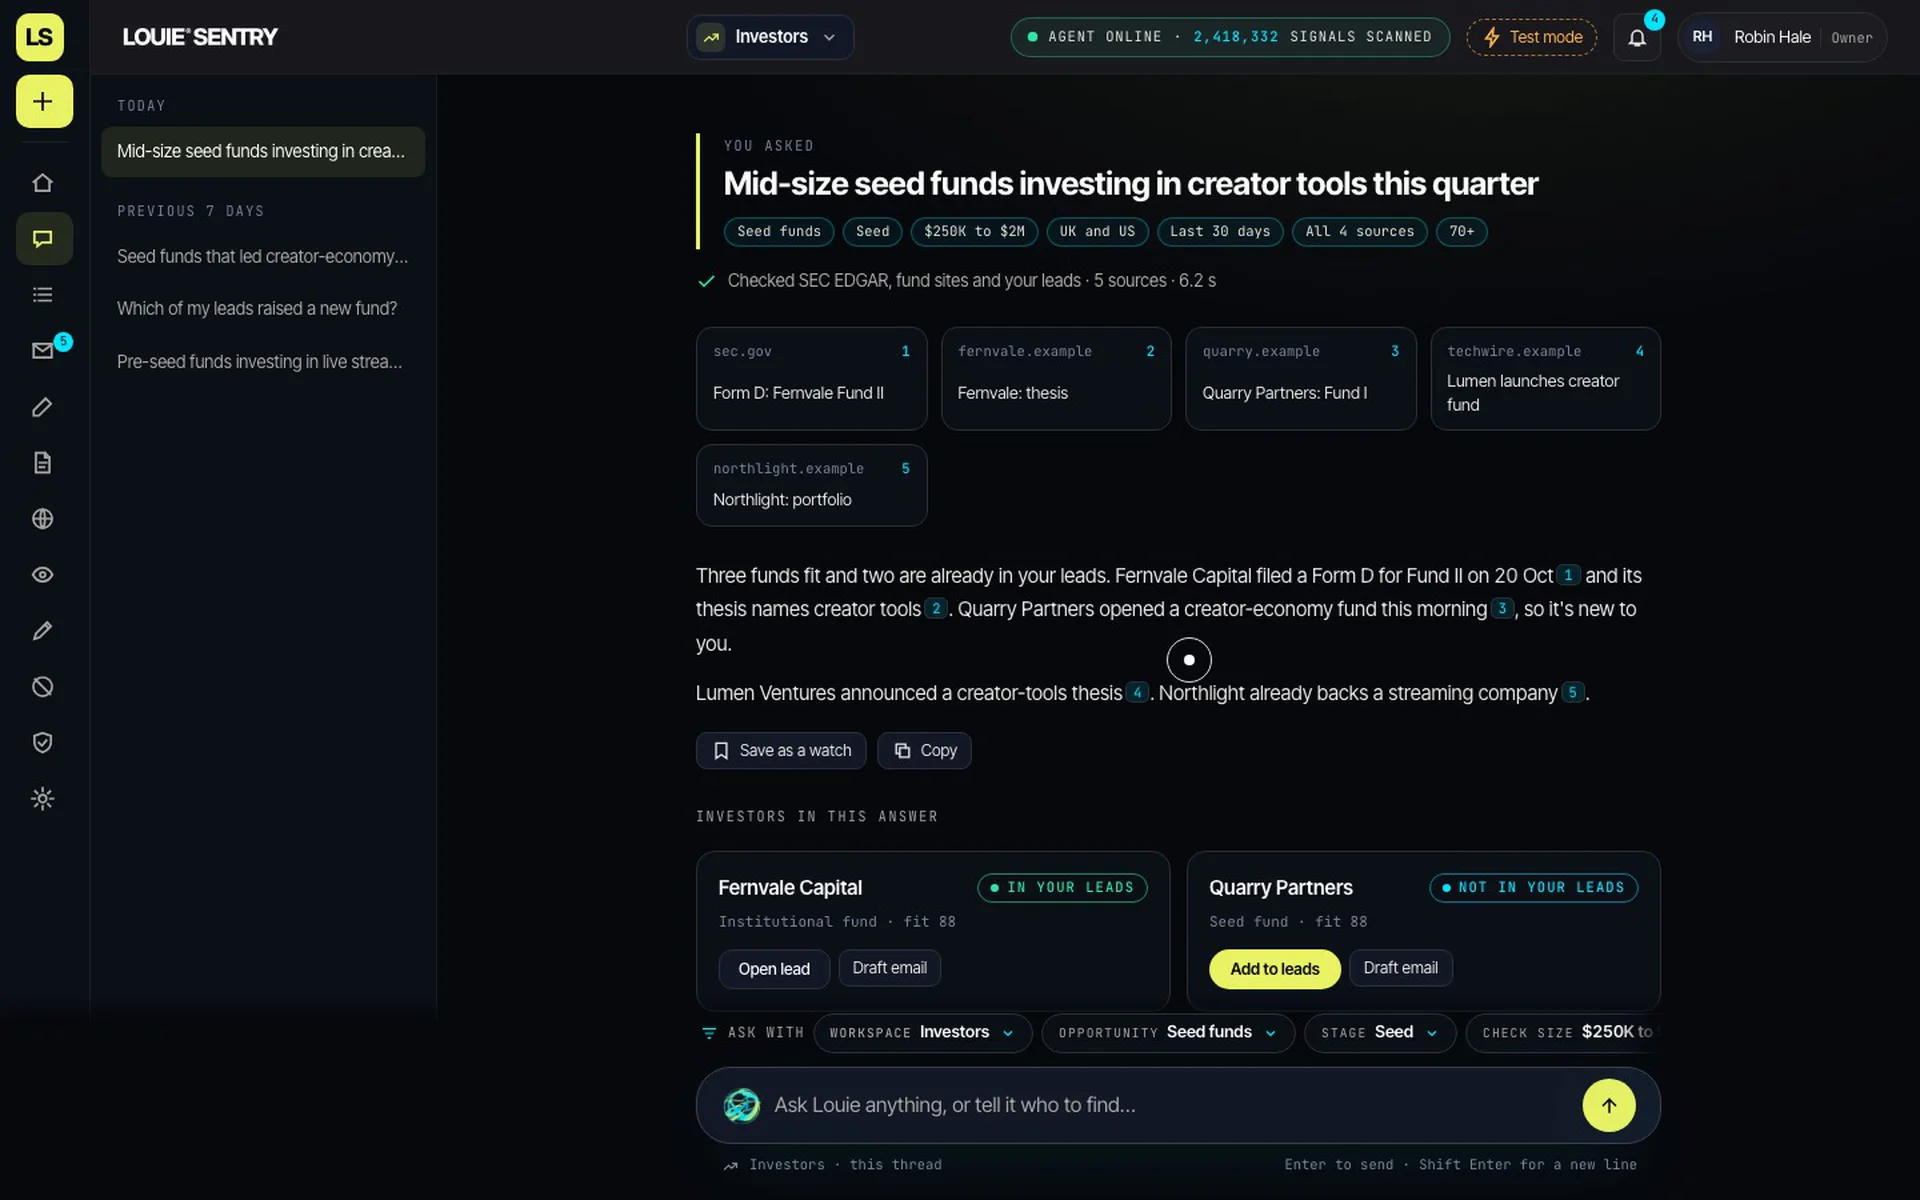Viewport: 1920px width, 1200px height.
Task: Open the home sidebar icon
Action: tap(43, 183)
